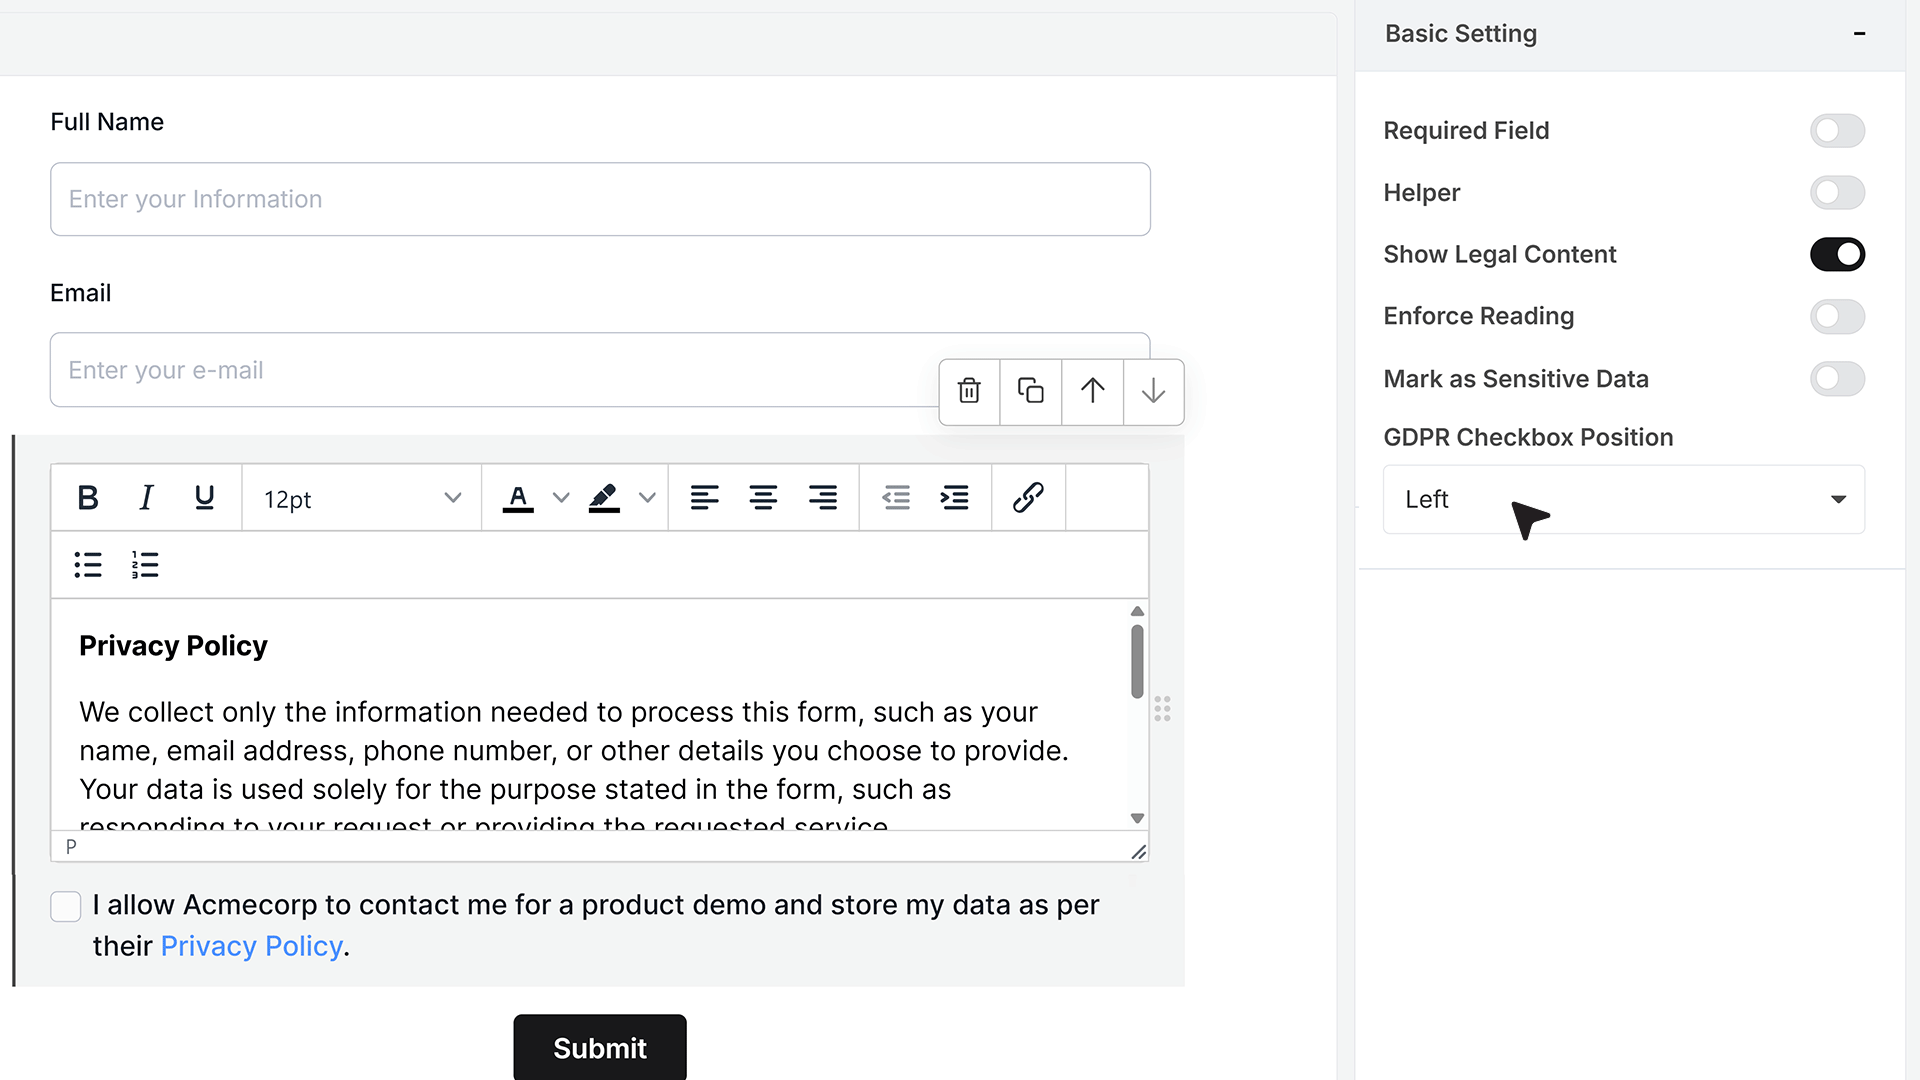Increase indent of paragraph
The width and height of the screenshot is (1920, 1080).
pyautogui.click(x=954, y=498)
